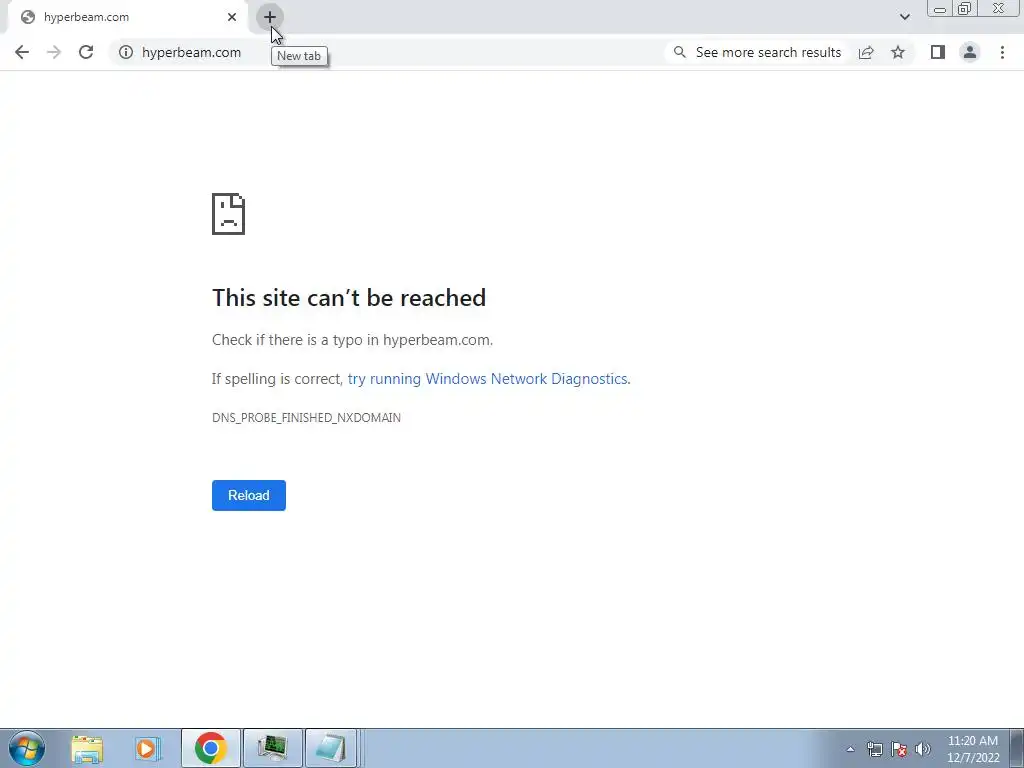
Task: Launch Windows Media Player from taskbar
Action: pos(148,748)
